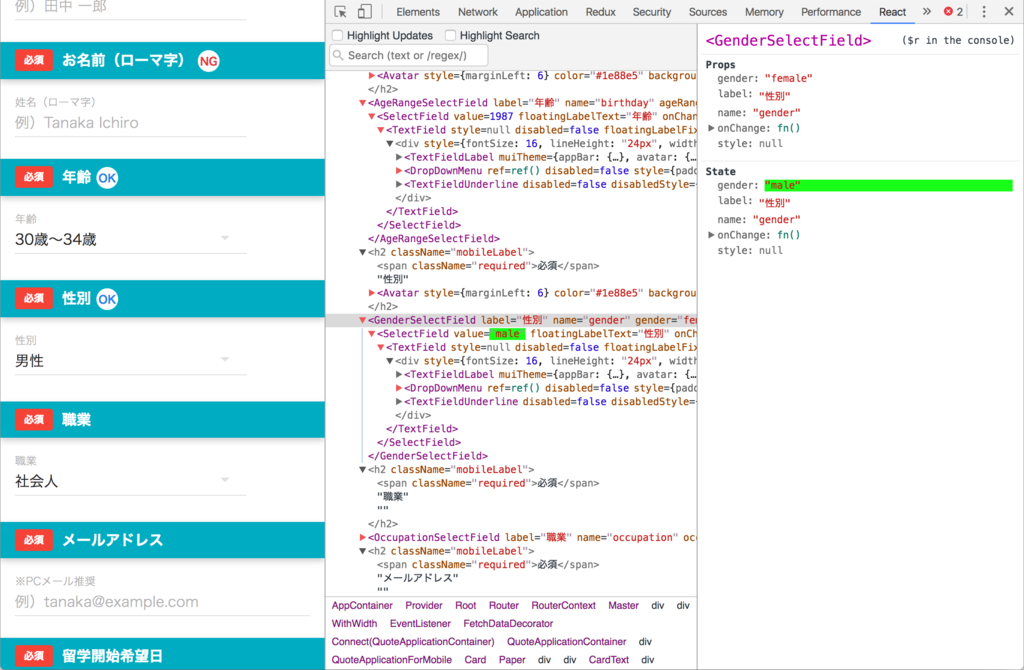This screenshot has height=670, width=1024.
Task: Select RouterContext in breadcrumb
Action: (564, 605)
